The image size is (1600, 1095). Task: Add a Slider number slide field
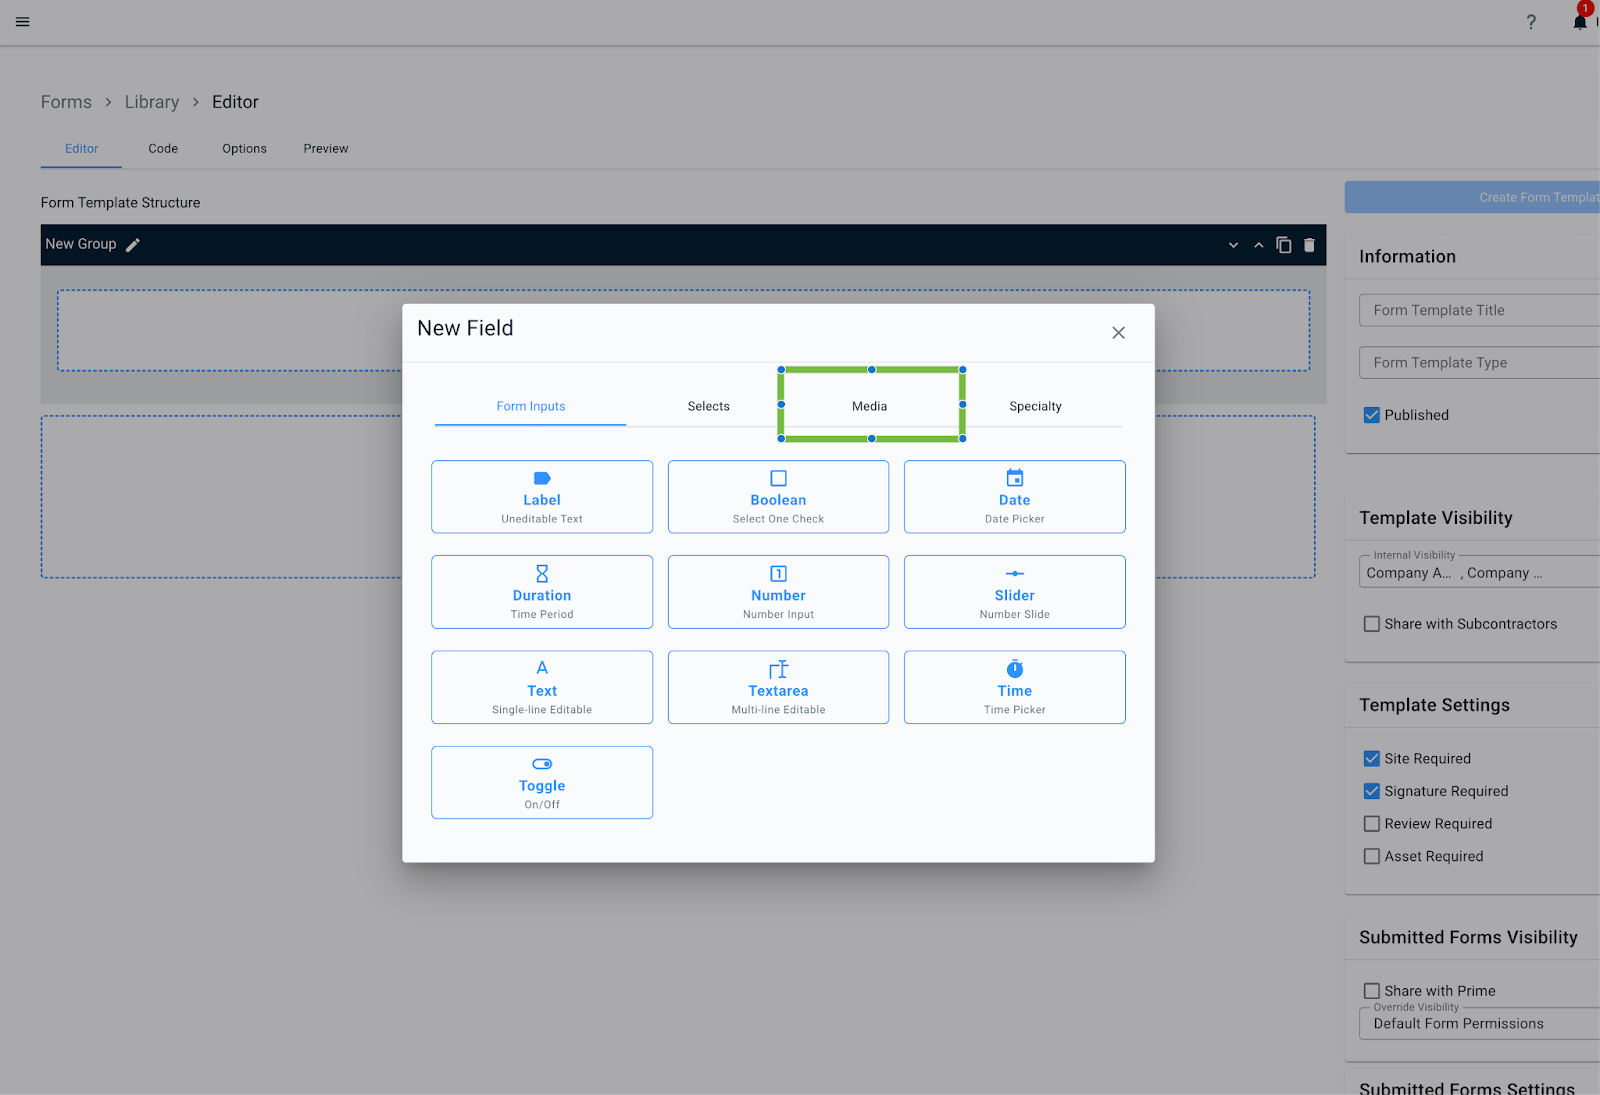click(x=1014, y=592)
